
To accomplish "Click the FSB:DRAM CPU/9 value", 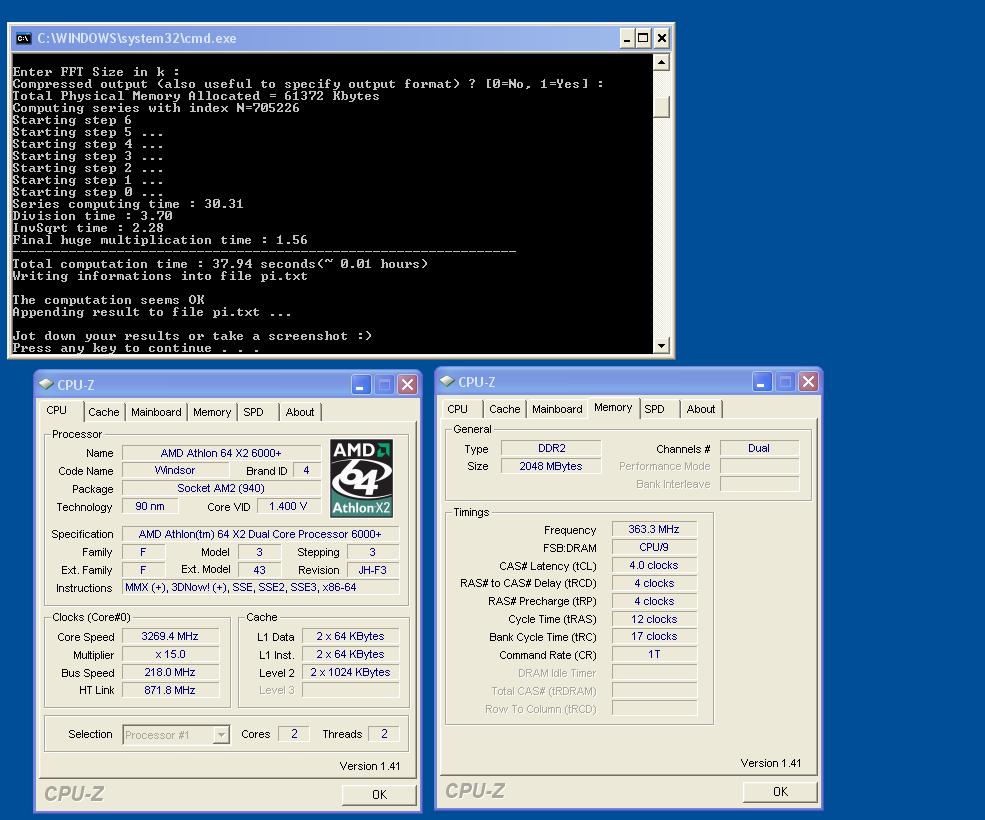I will click(x=654, y=547).
